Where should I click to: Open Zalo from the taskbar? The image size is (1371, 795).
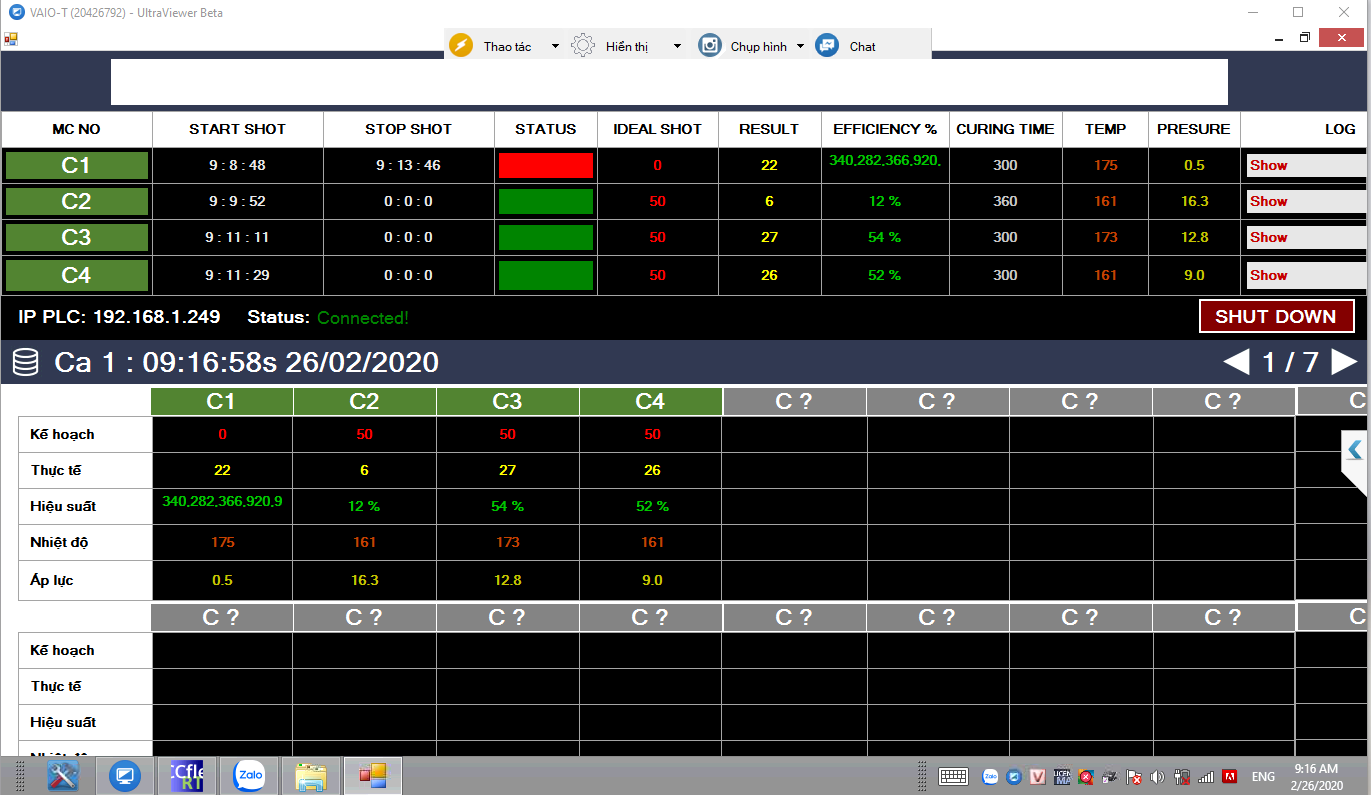point(249,775)
